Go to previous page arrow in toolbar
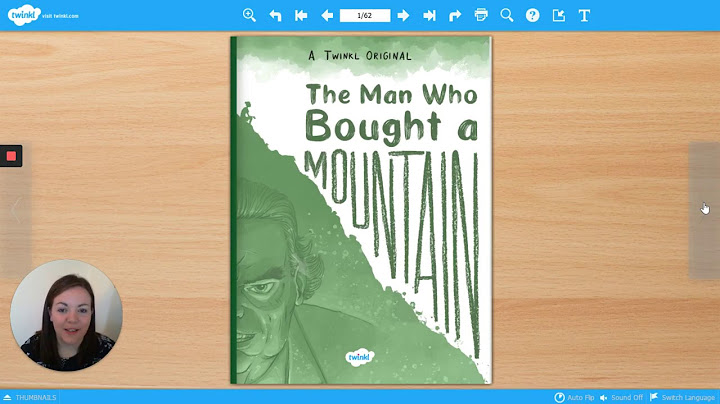Screen dimensions: 720x404 [327, 16]
